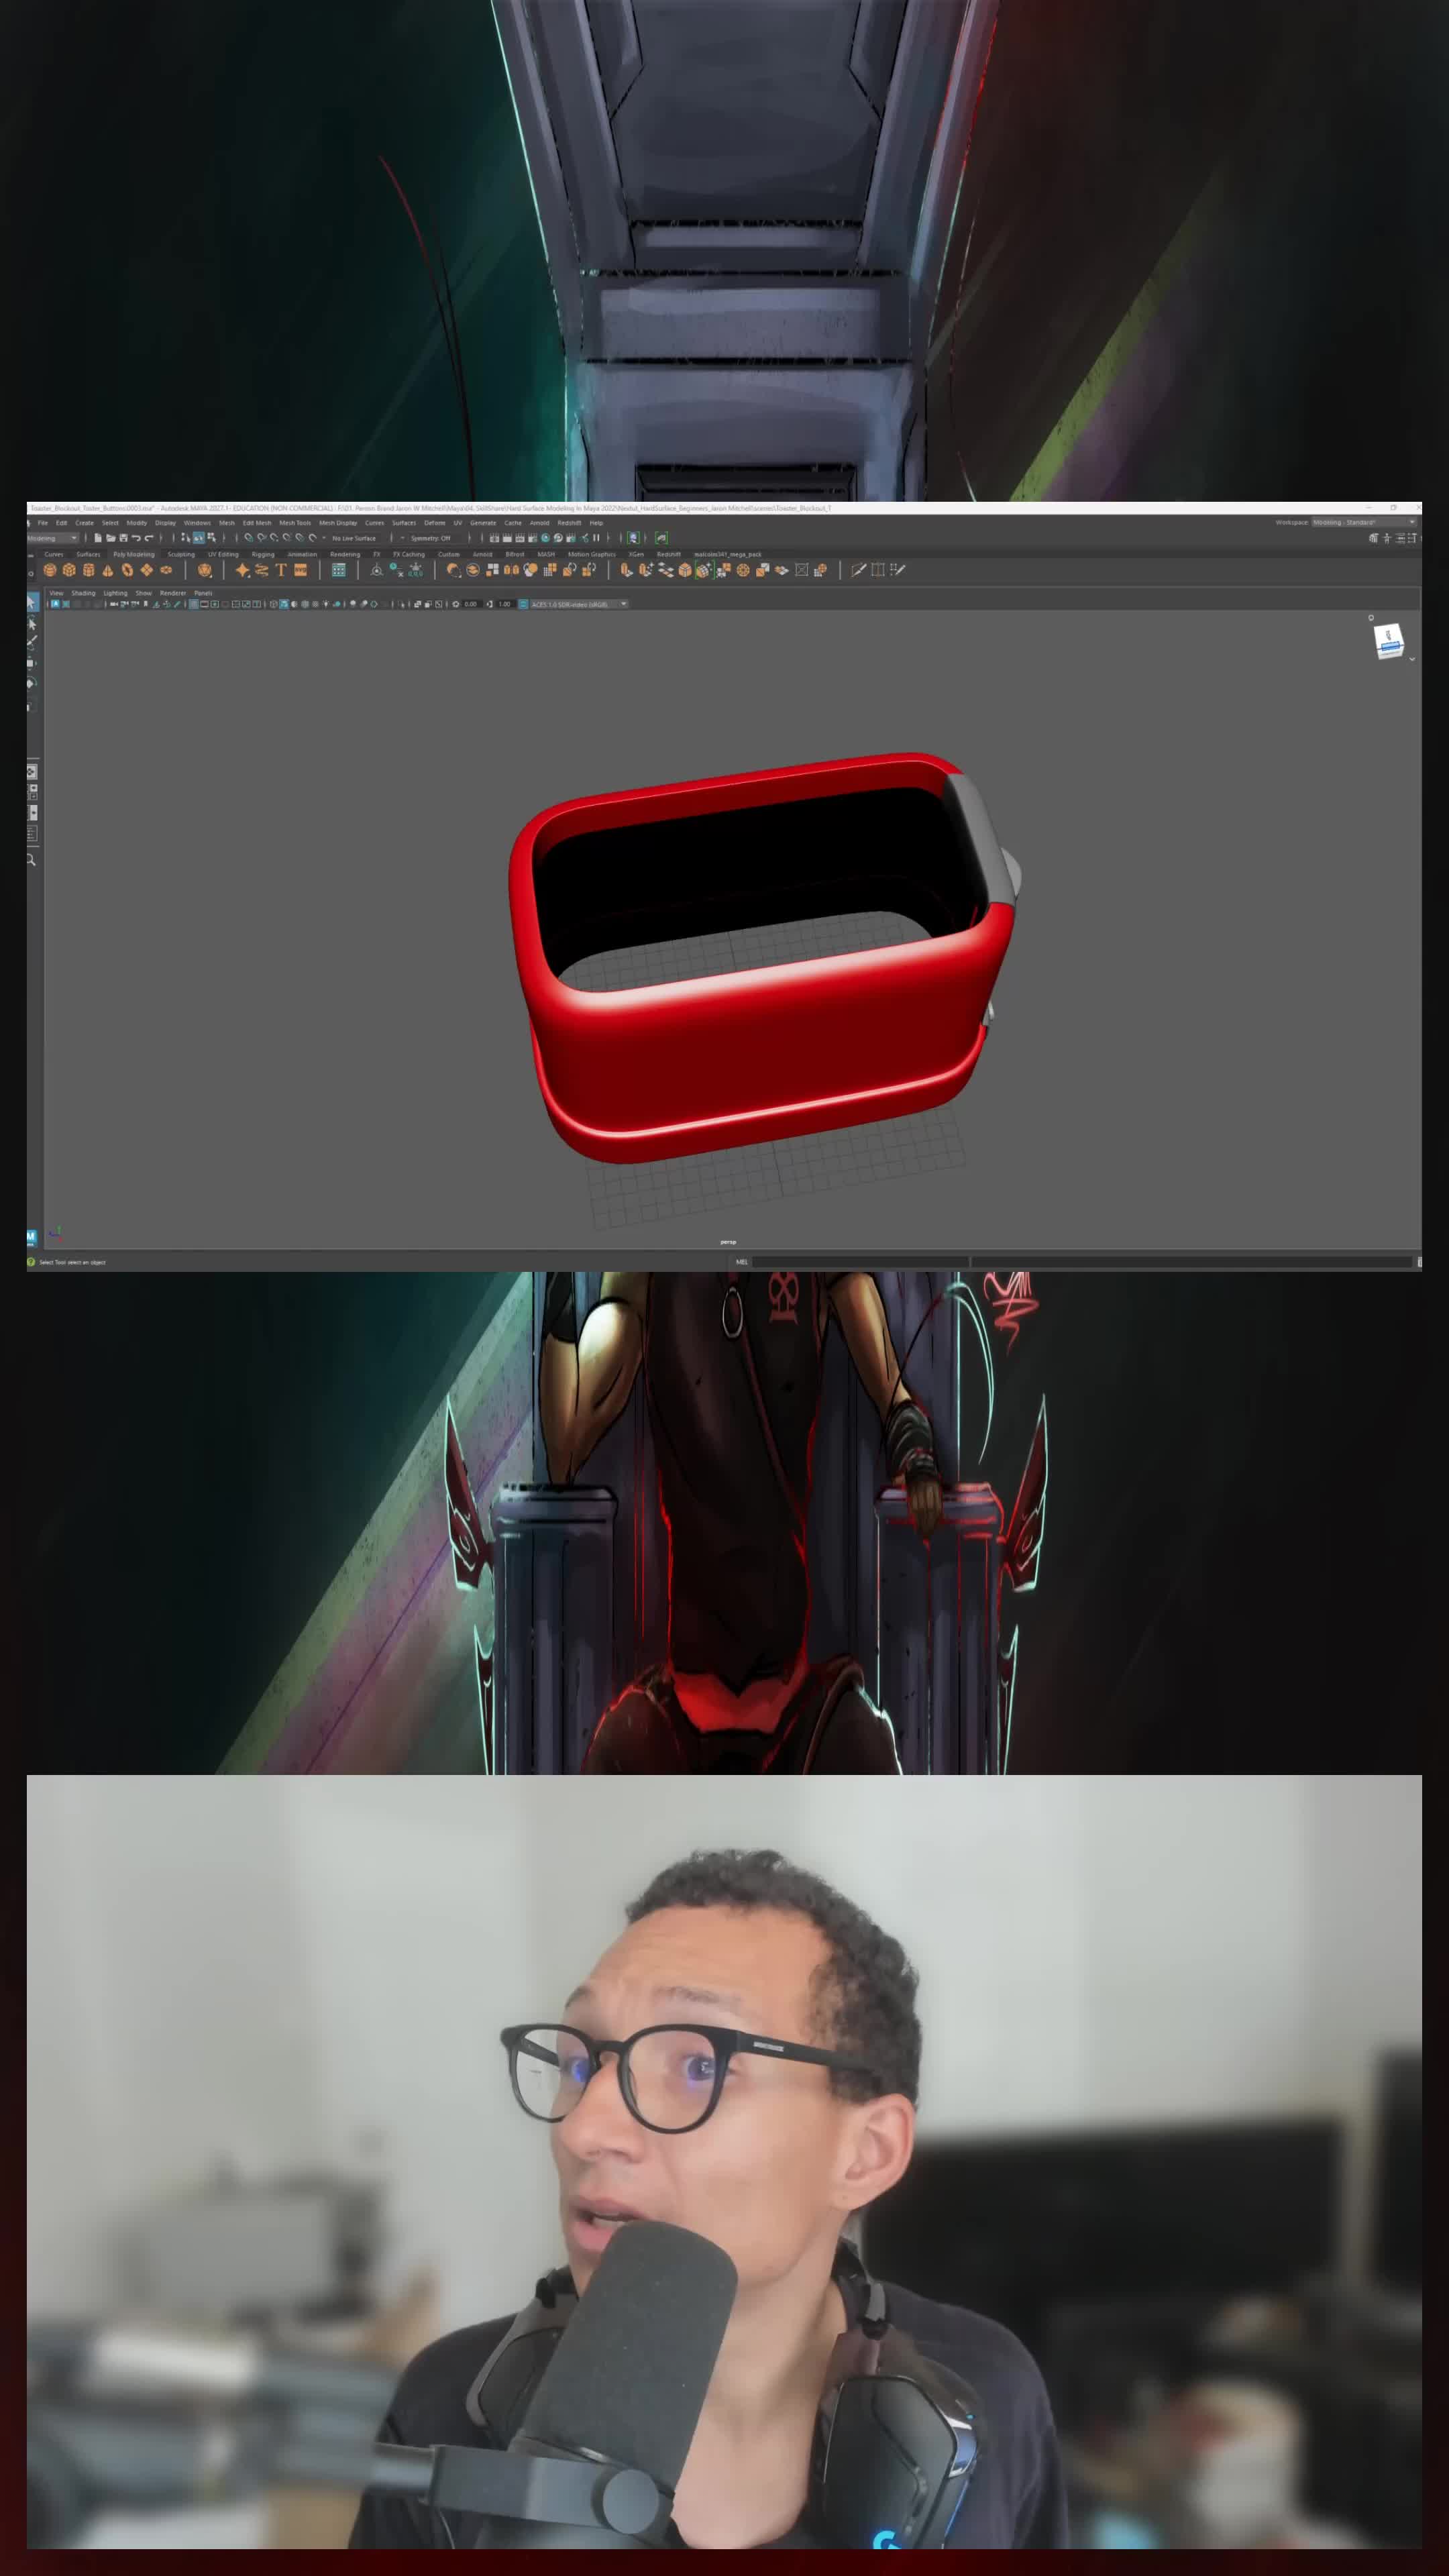This screenshot has height=2576, width=1449.
Task: Toggle use all lights in the viewport toolbar
Action: pyautogui.click(x=326, y=604)
